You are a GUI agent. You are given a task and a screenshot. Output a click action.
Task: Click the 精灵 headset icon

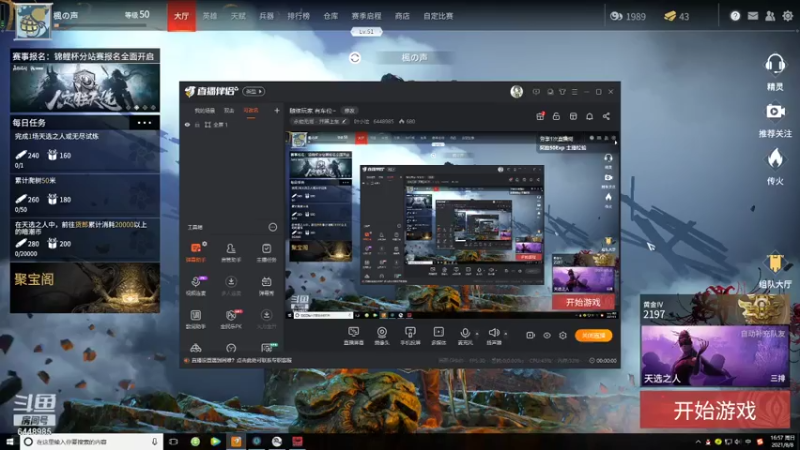tap(775, 65)
